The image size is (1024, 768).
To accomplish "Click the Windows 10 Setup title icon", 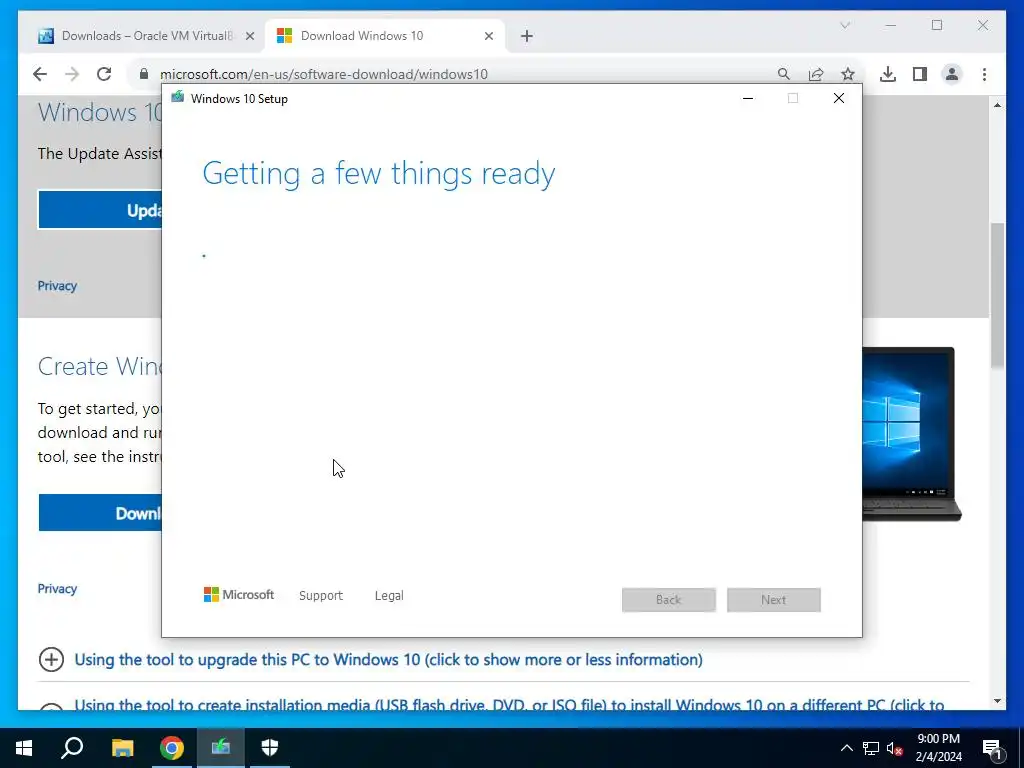I will (x=178, y=98).
